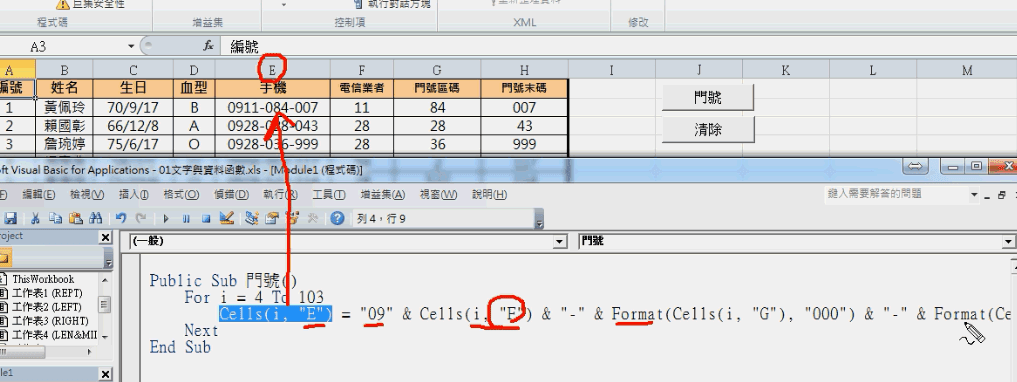This screenshot has height=382, width=1017.
Task: Open 偵錯(D) menu
Action: pos(232,195)
